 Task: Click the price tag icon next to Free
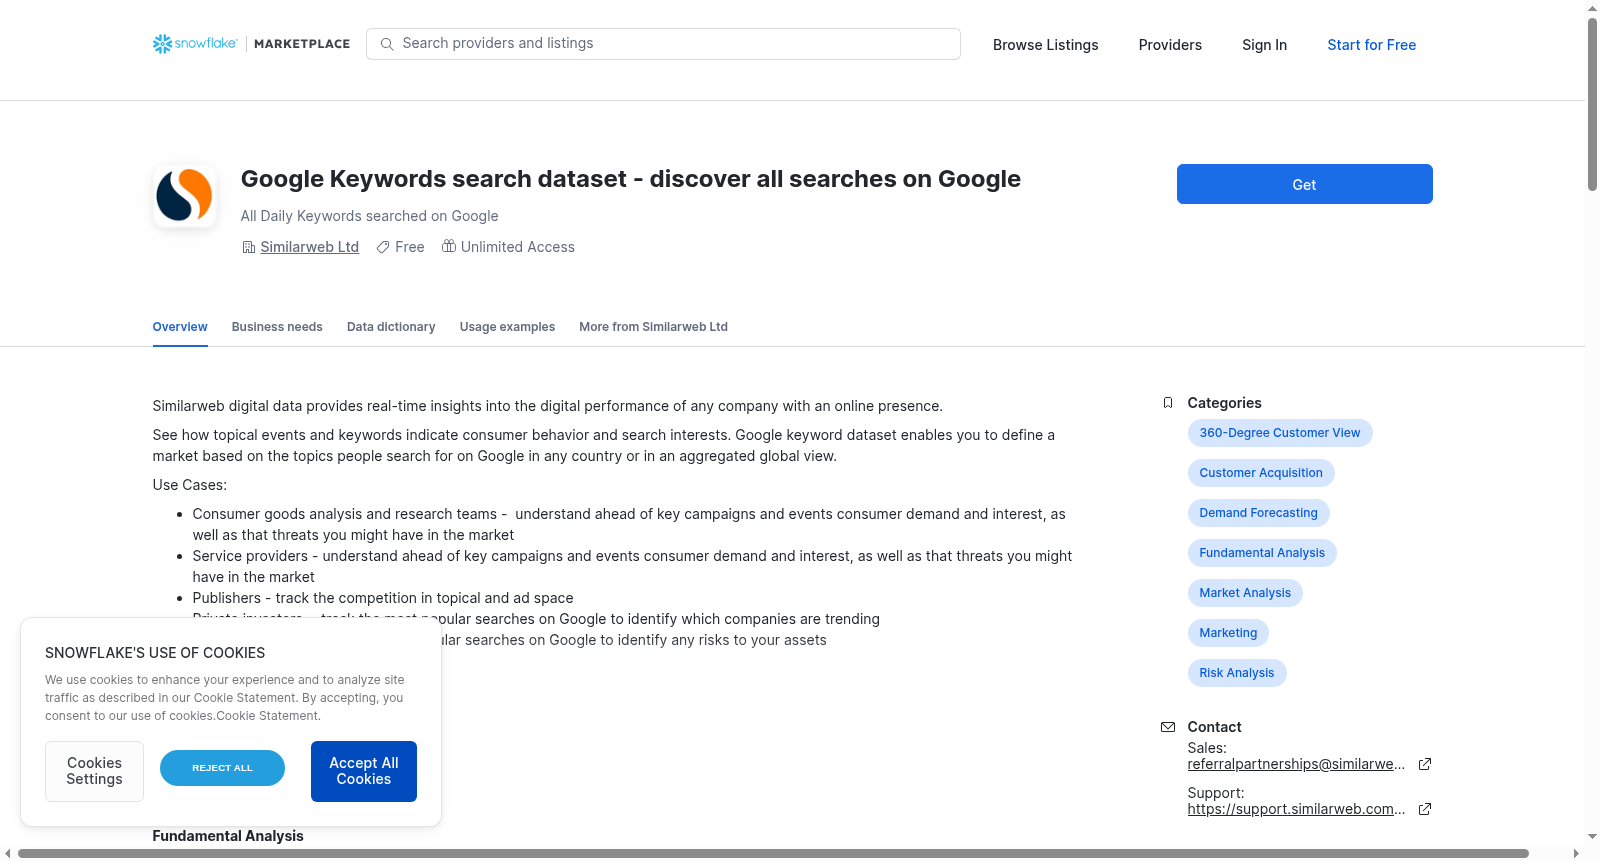tap(383, 247)
